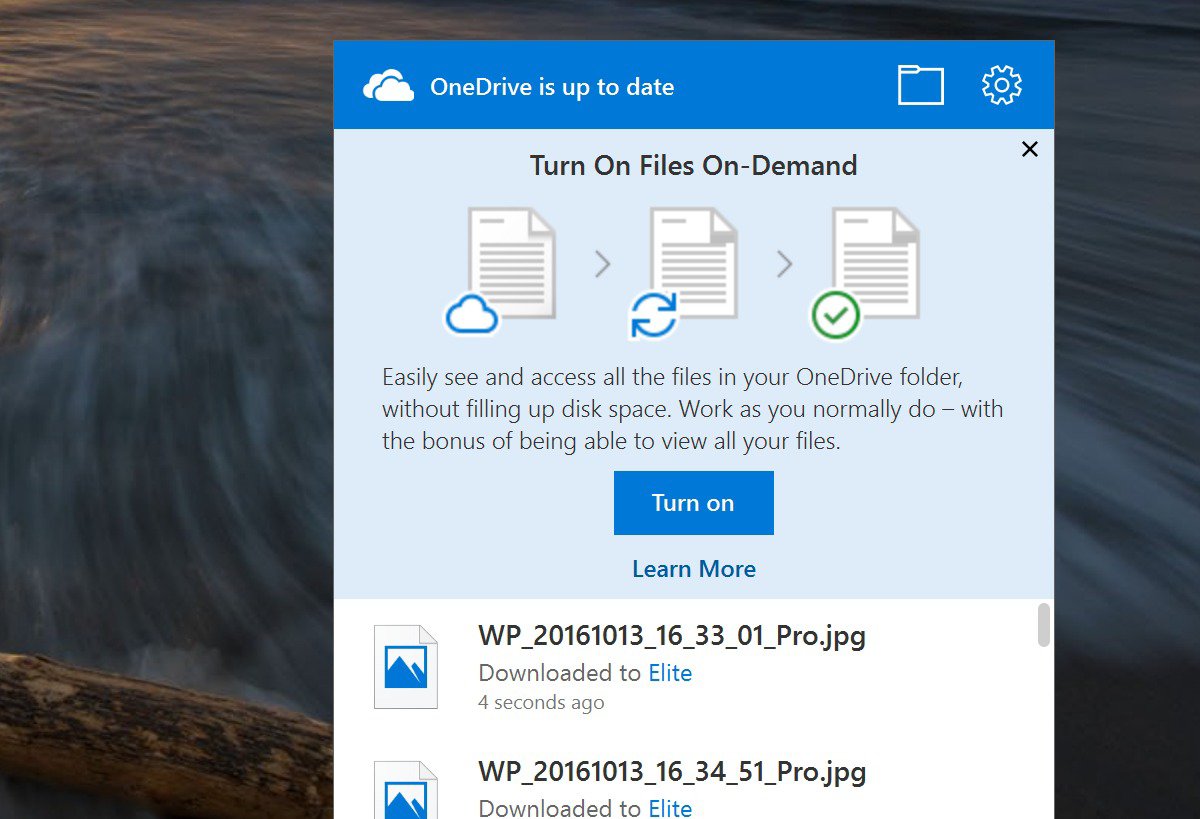Screen dimensions: 1200x819
Task: Open the OneDrive folder using the folder icon
Action: pyautogui.click(x=920, y=85)
